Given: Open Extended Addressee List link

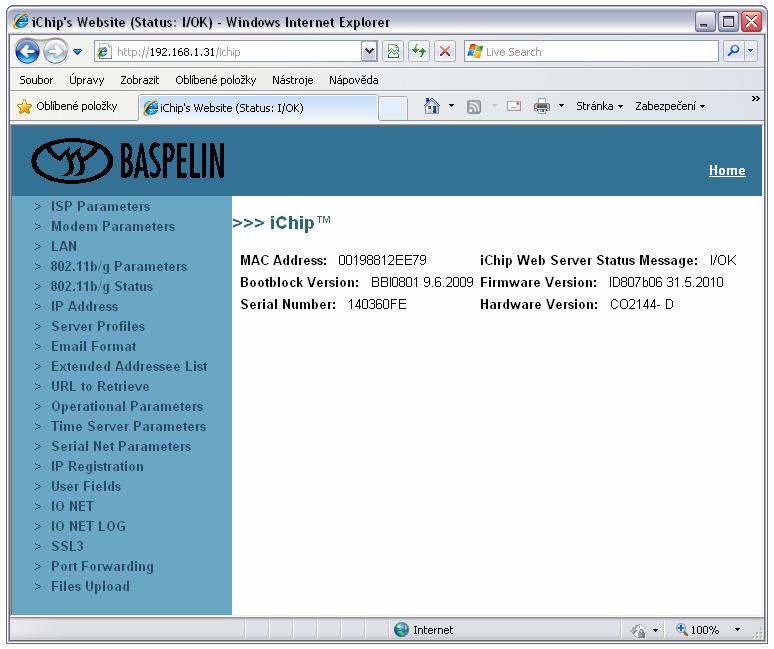Looking at the screenshot, I should [x=129, y=366].
